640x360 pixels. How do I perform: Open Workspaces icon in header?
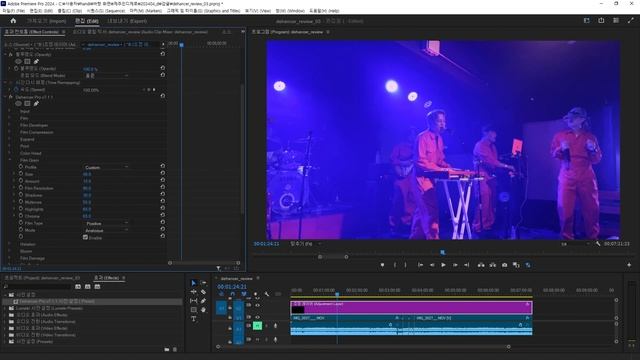point(587,20)
